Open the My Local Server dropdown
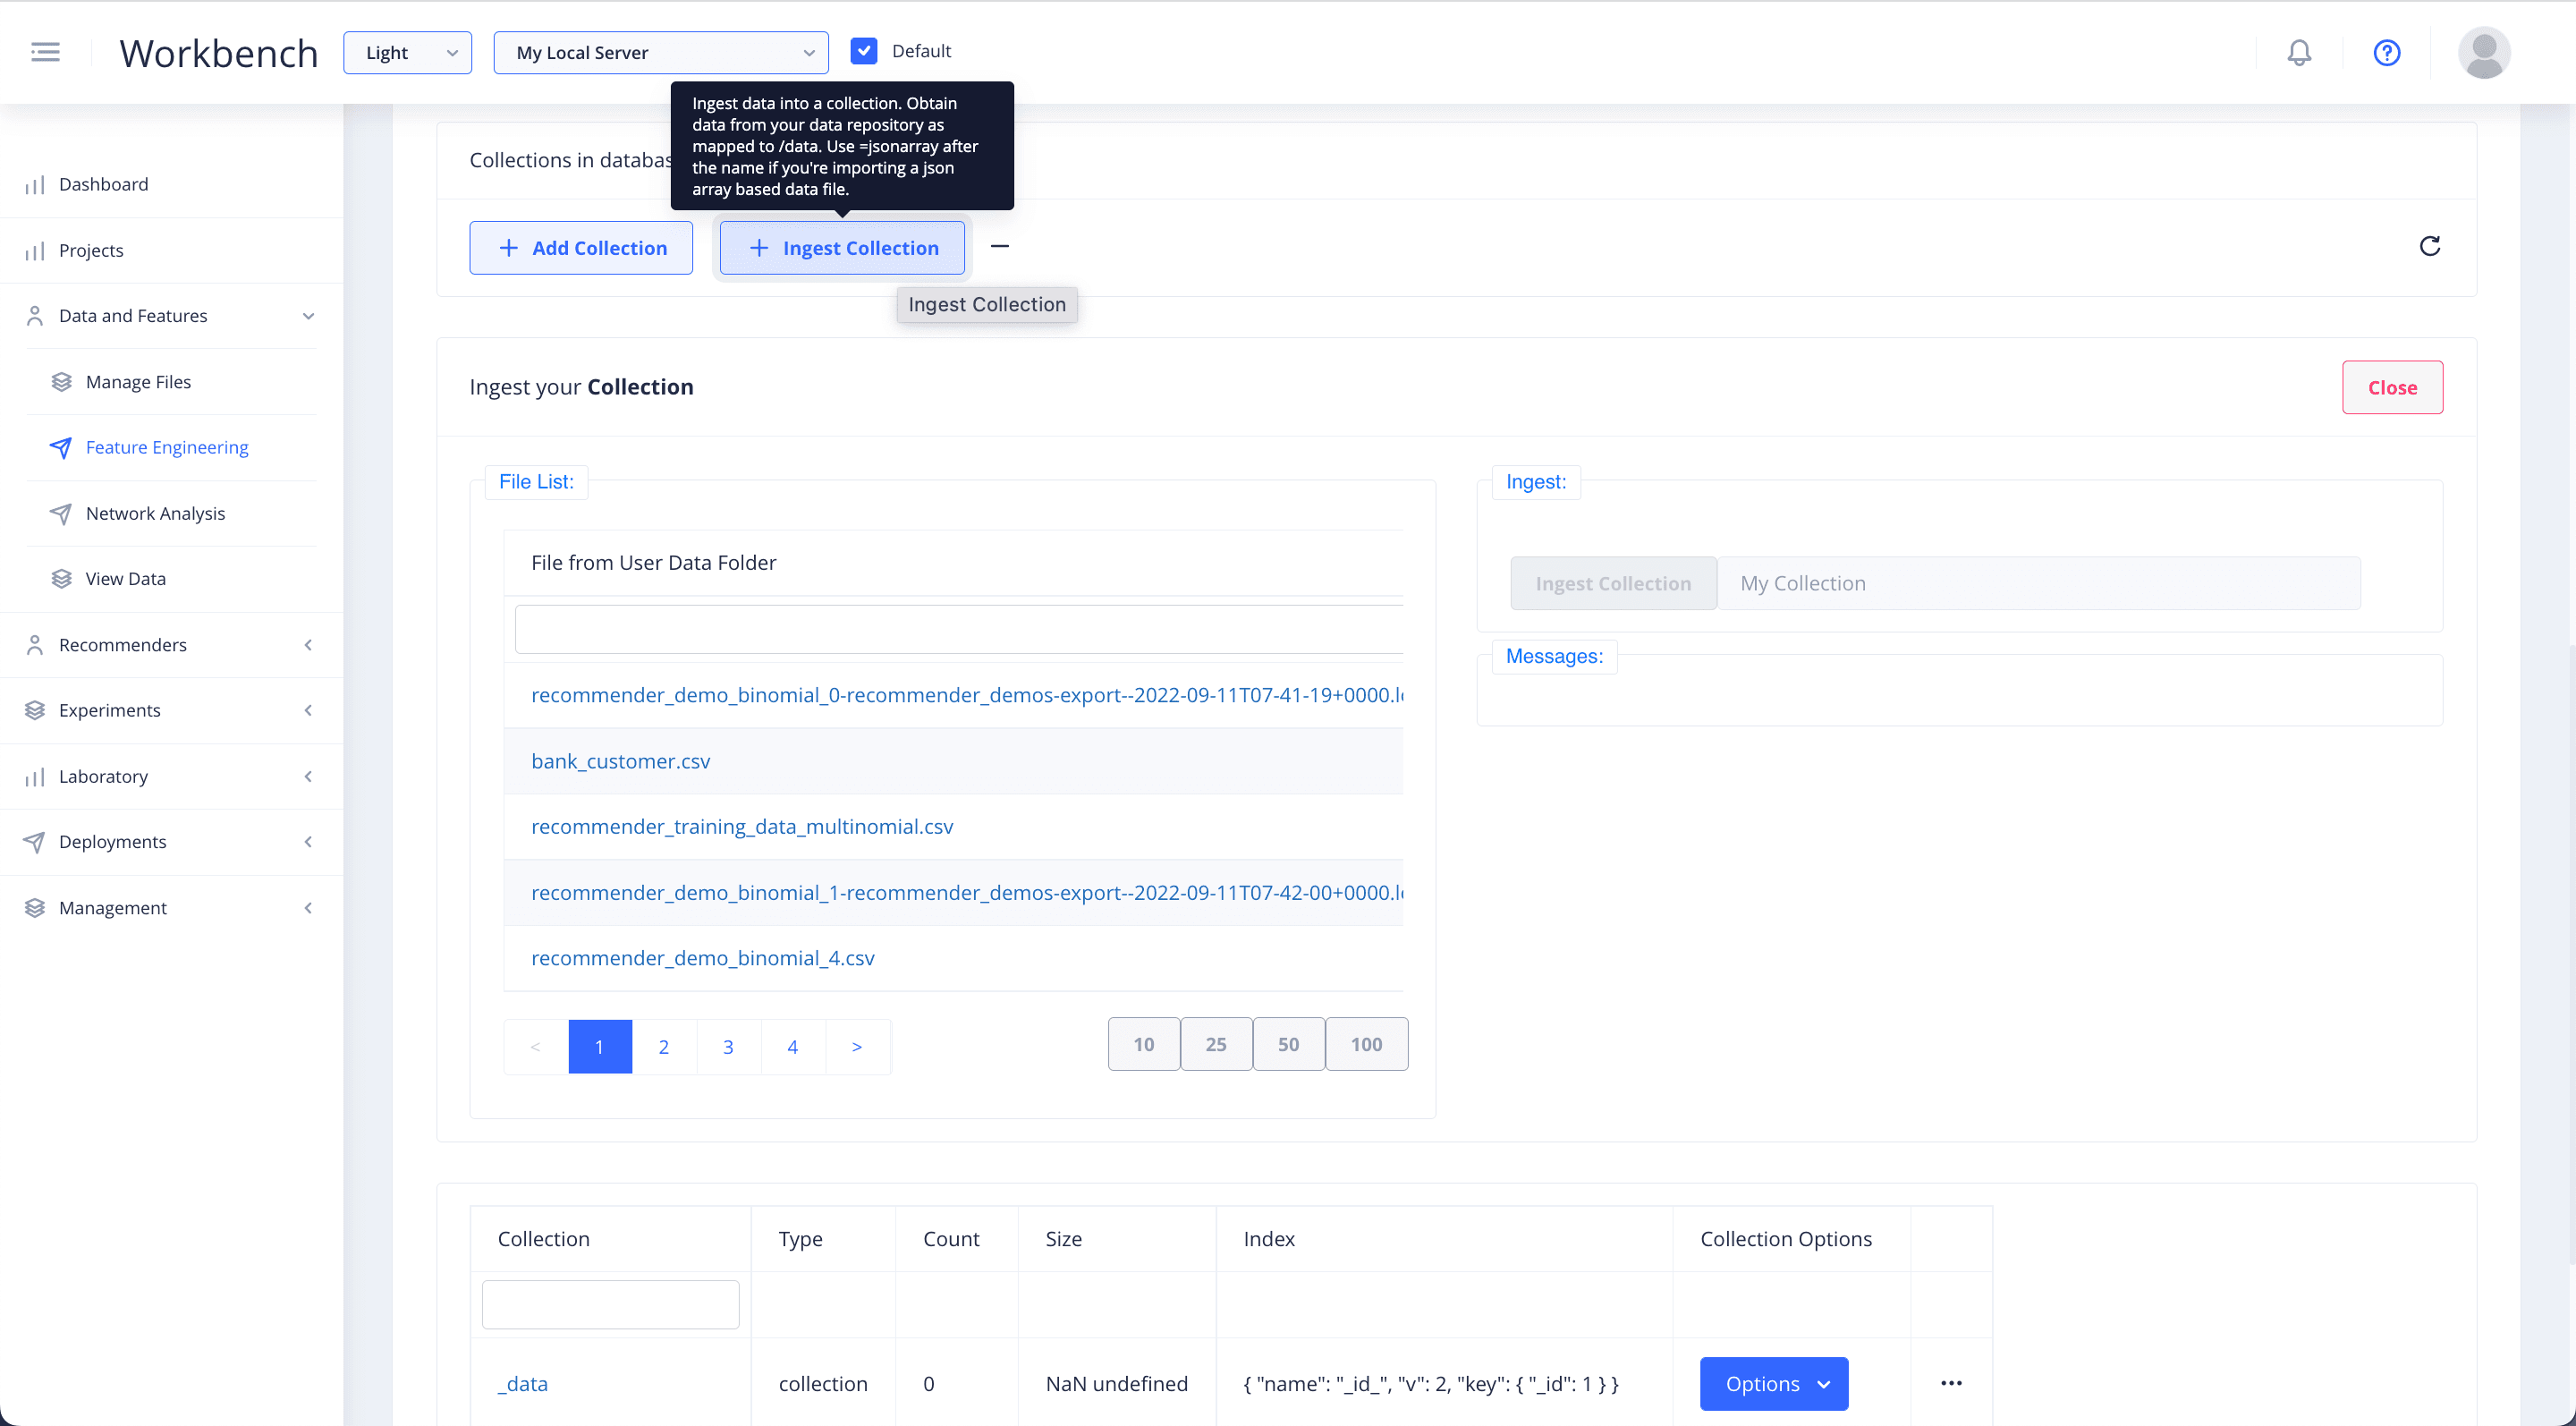The height and width of the screenshot is (1426, 2576). pyautogui.click(x=661, y=53)
